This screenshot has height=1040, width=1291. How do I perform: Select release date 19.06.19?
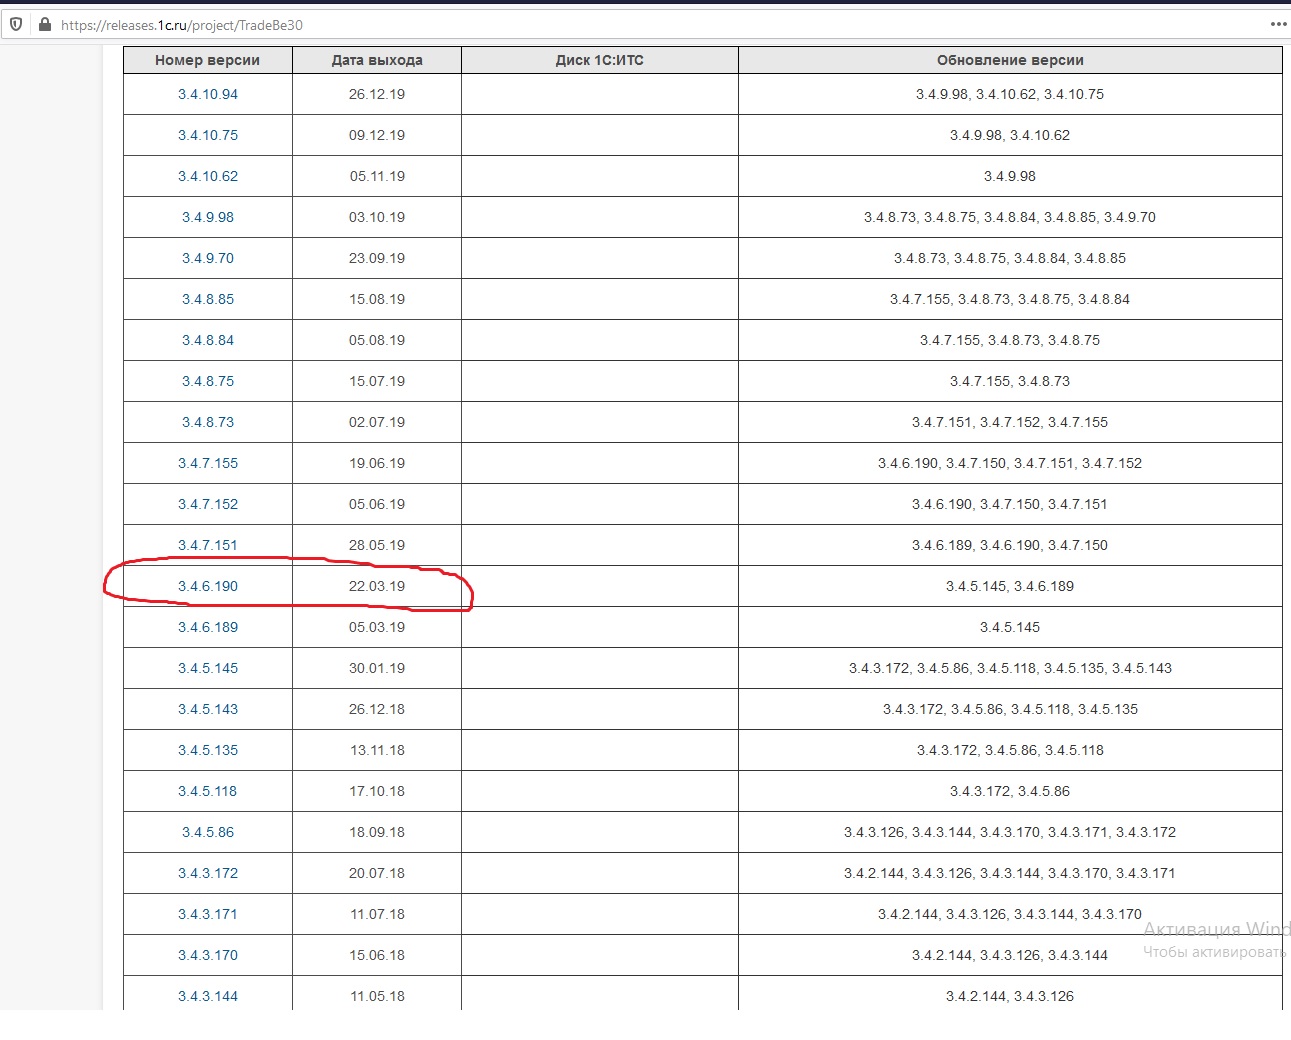click(x=377, y=463)
